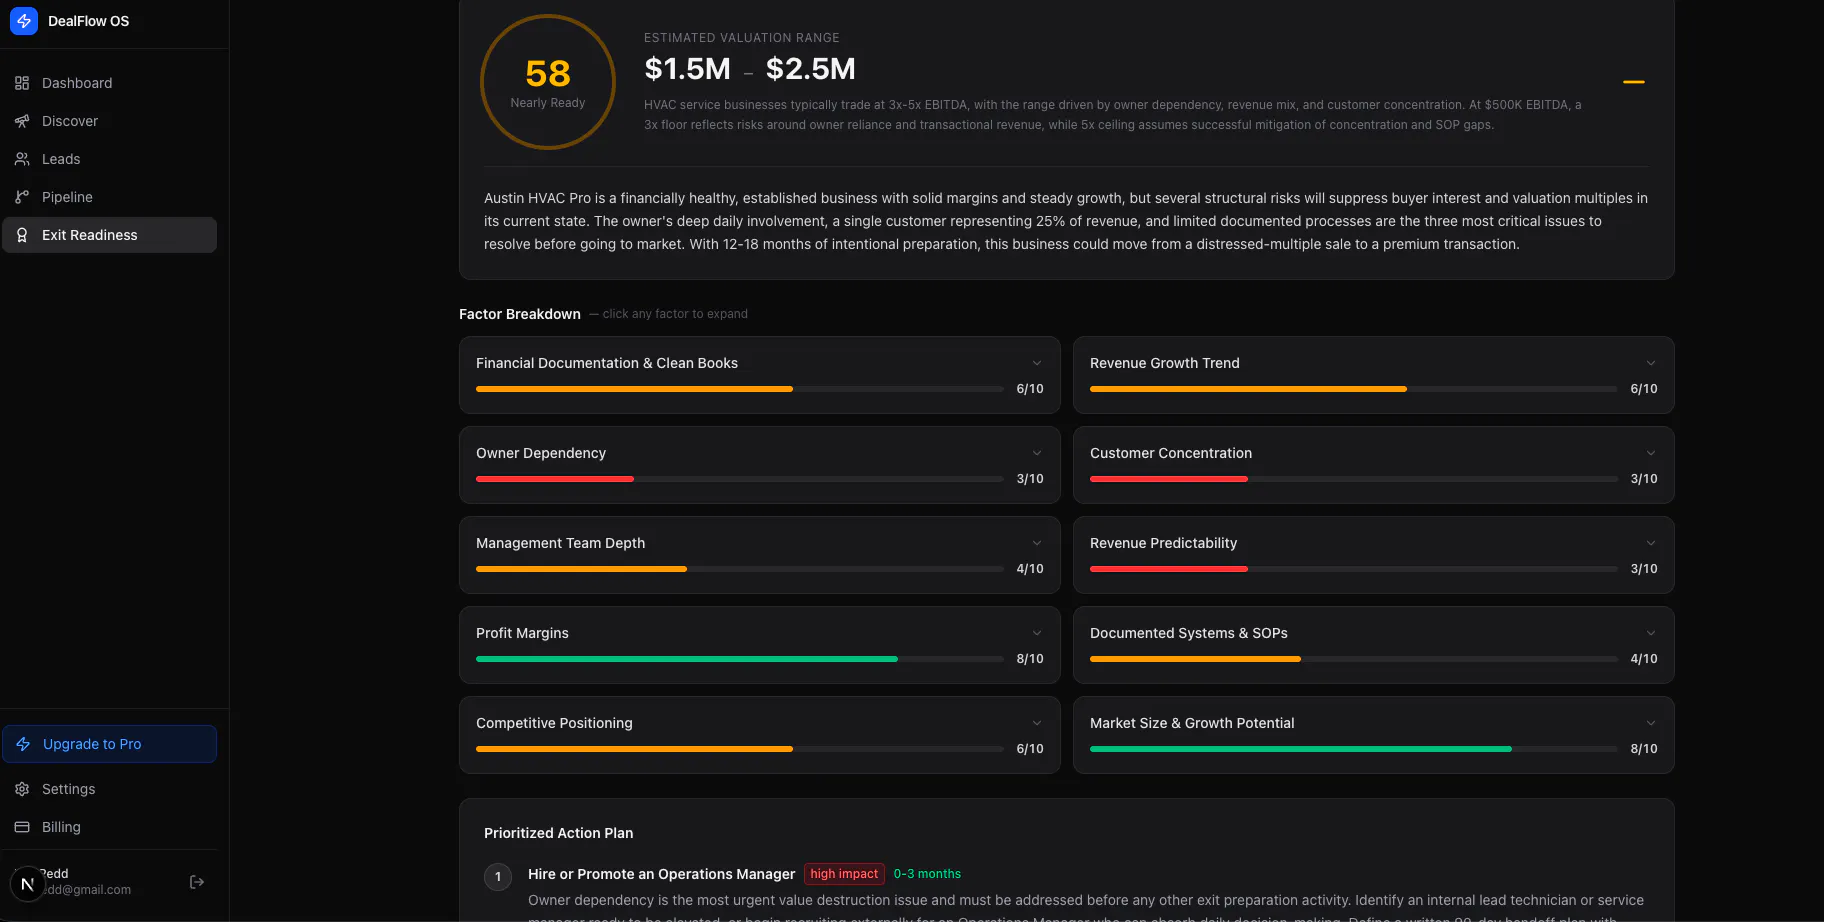Click the N user avatar
Viewport: 1824px width, 922px height.
click(x=27, y=884)
